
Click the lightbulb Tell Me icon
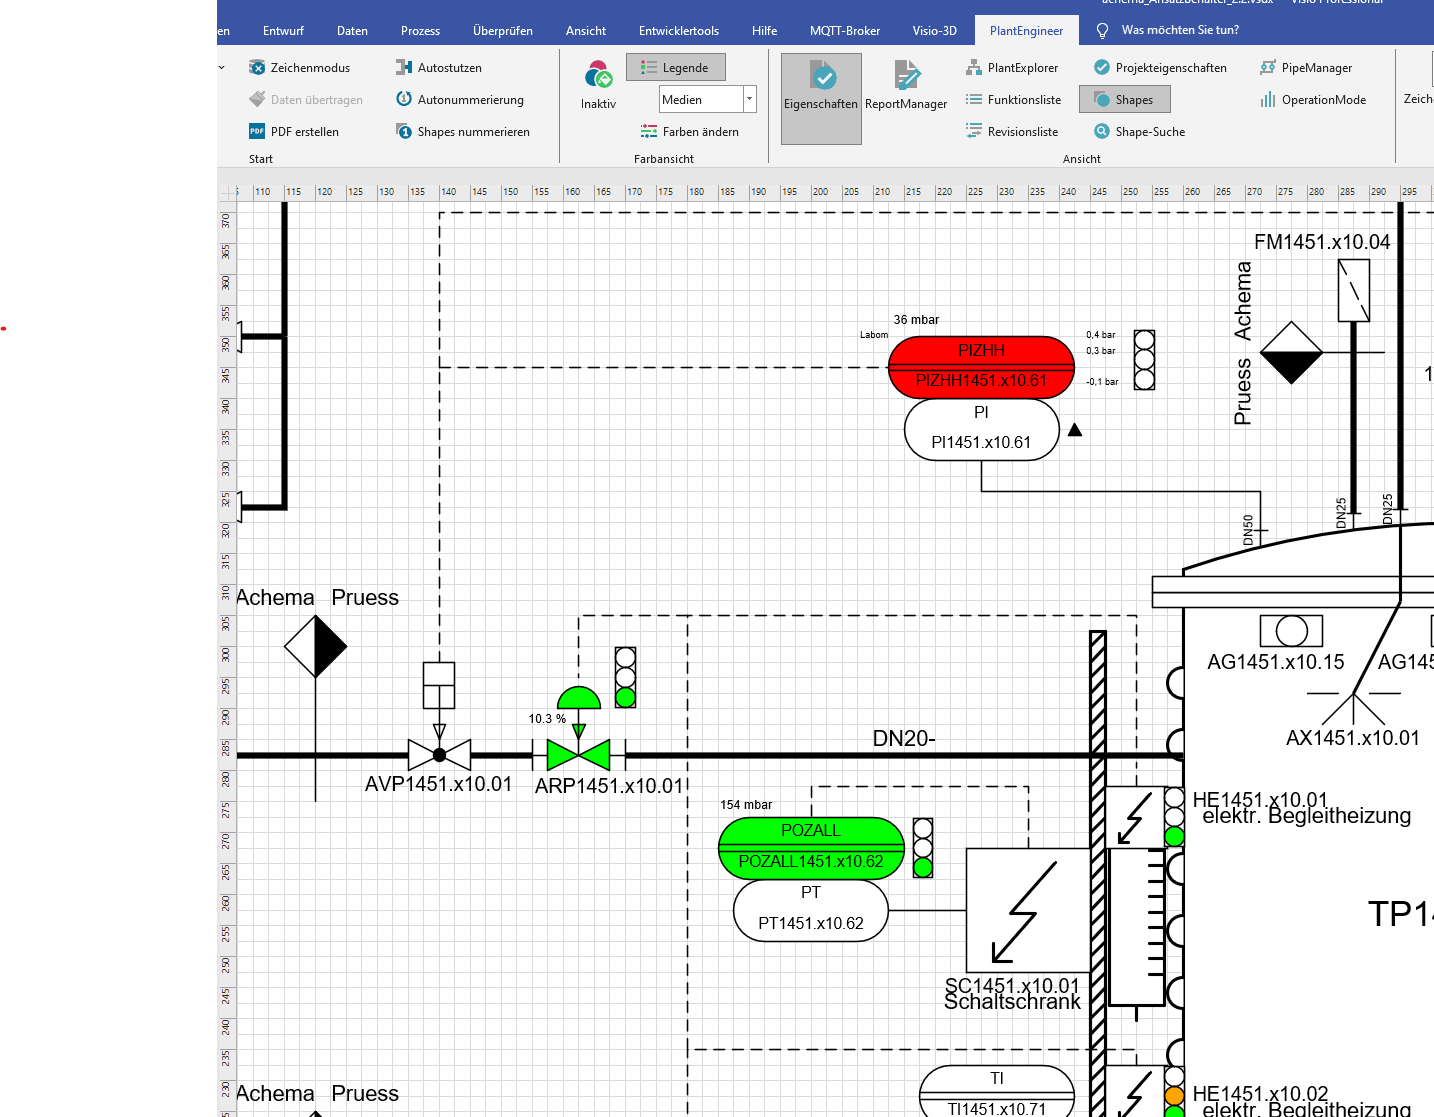click(x=1102, y=31)
